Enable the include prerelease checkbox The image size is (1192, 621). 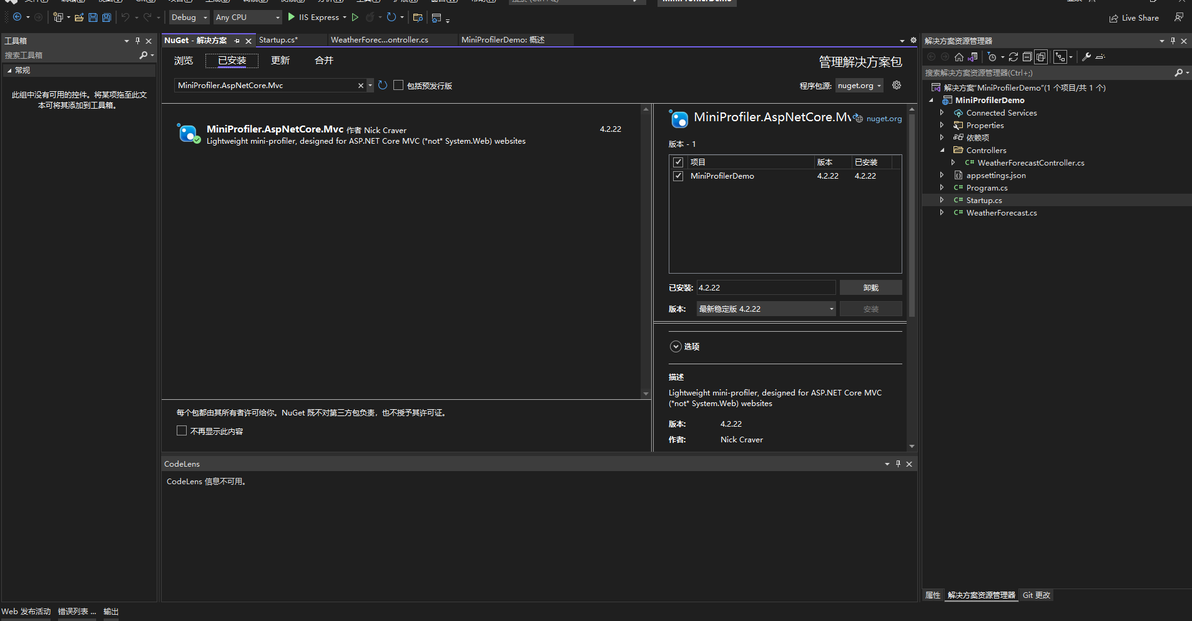(x=398, y=85)
